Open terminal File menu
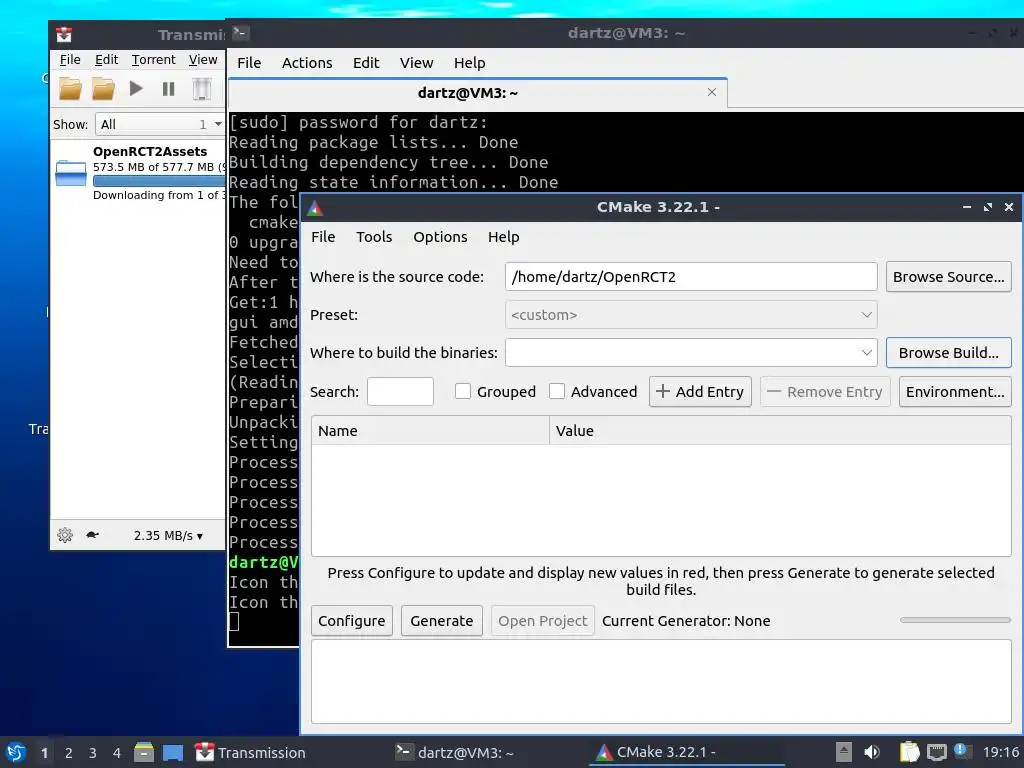 tap(249, 63)
